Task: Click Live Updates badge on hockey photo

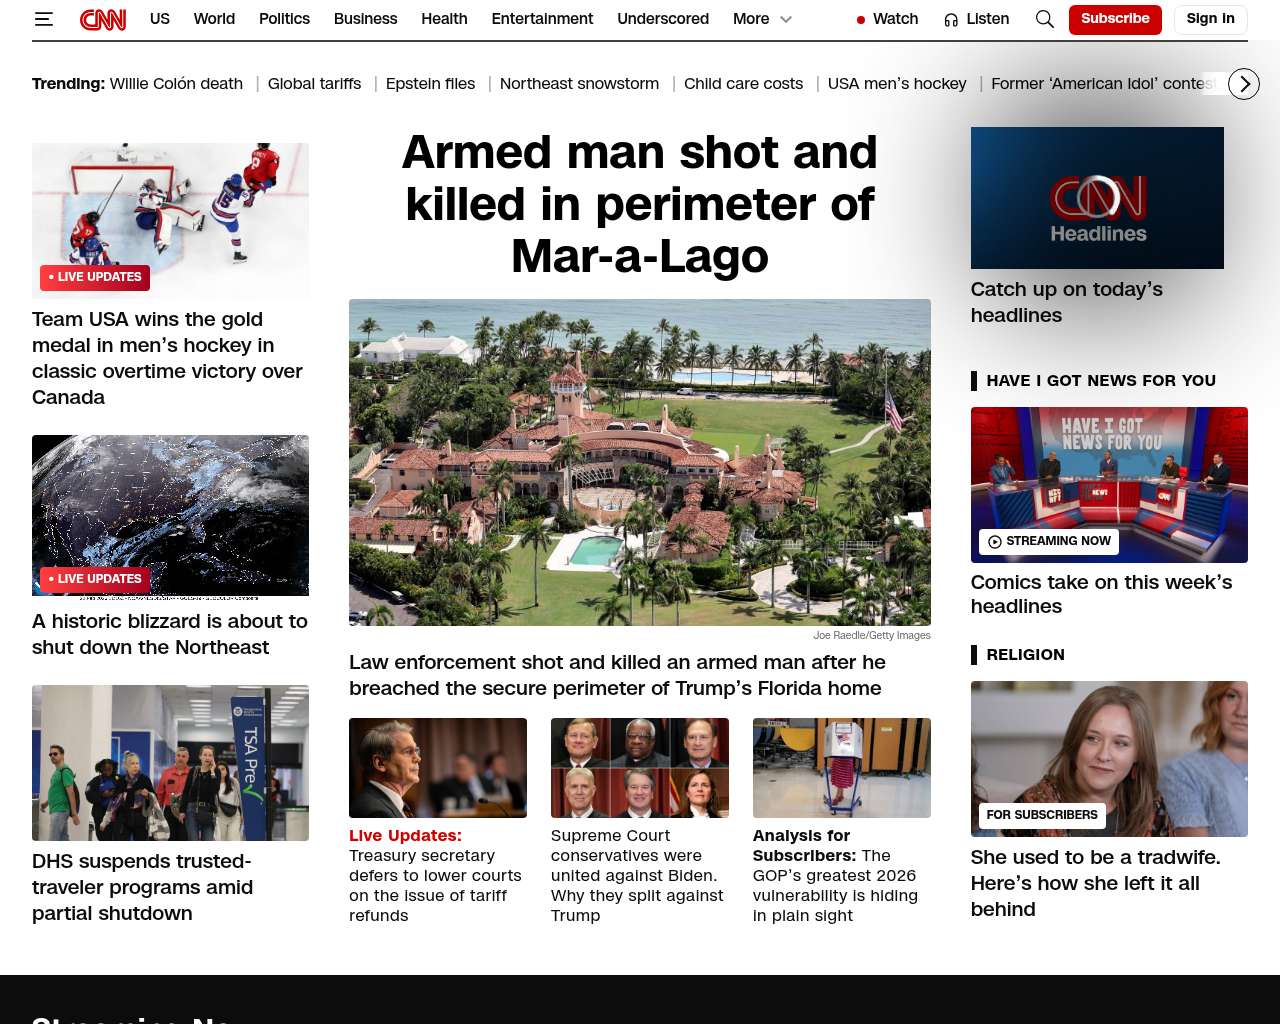Action: point(95,277)
